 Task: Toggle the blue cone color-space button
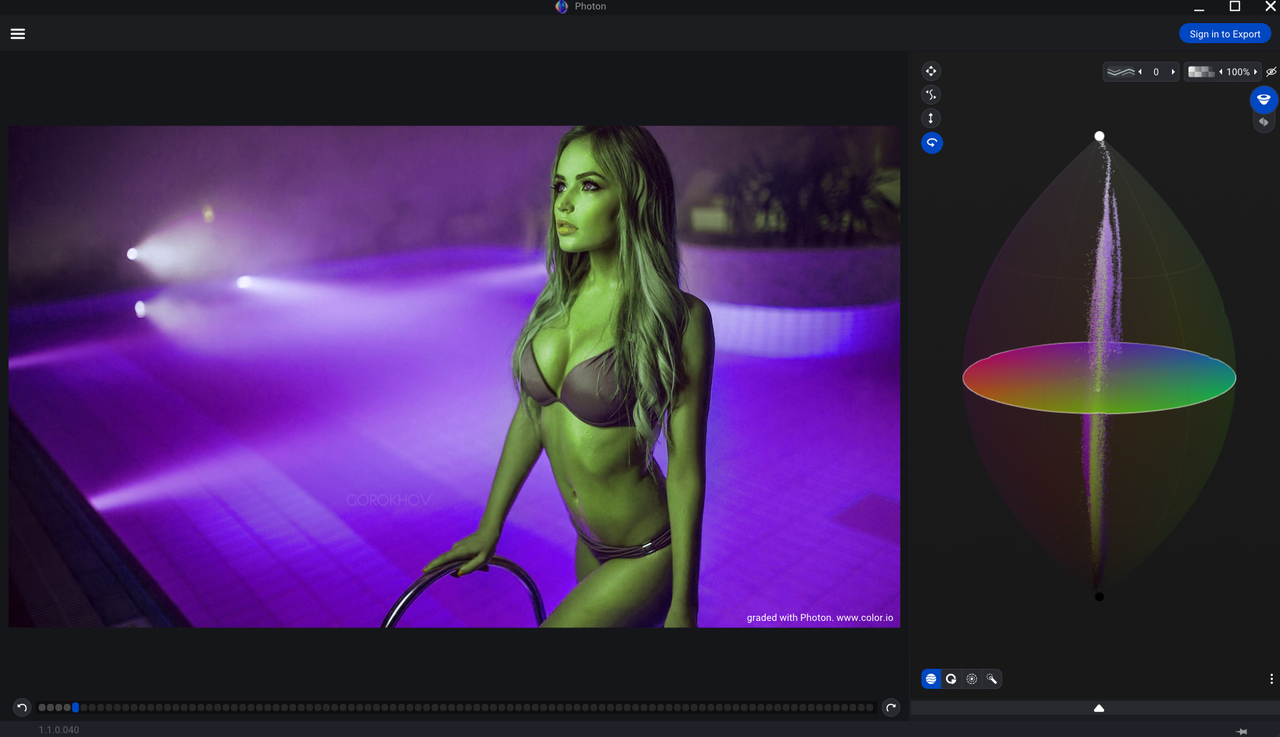(x=1264, y=99)
